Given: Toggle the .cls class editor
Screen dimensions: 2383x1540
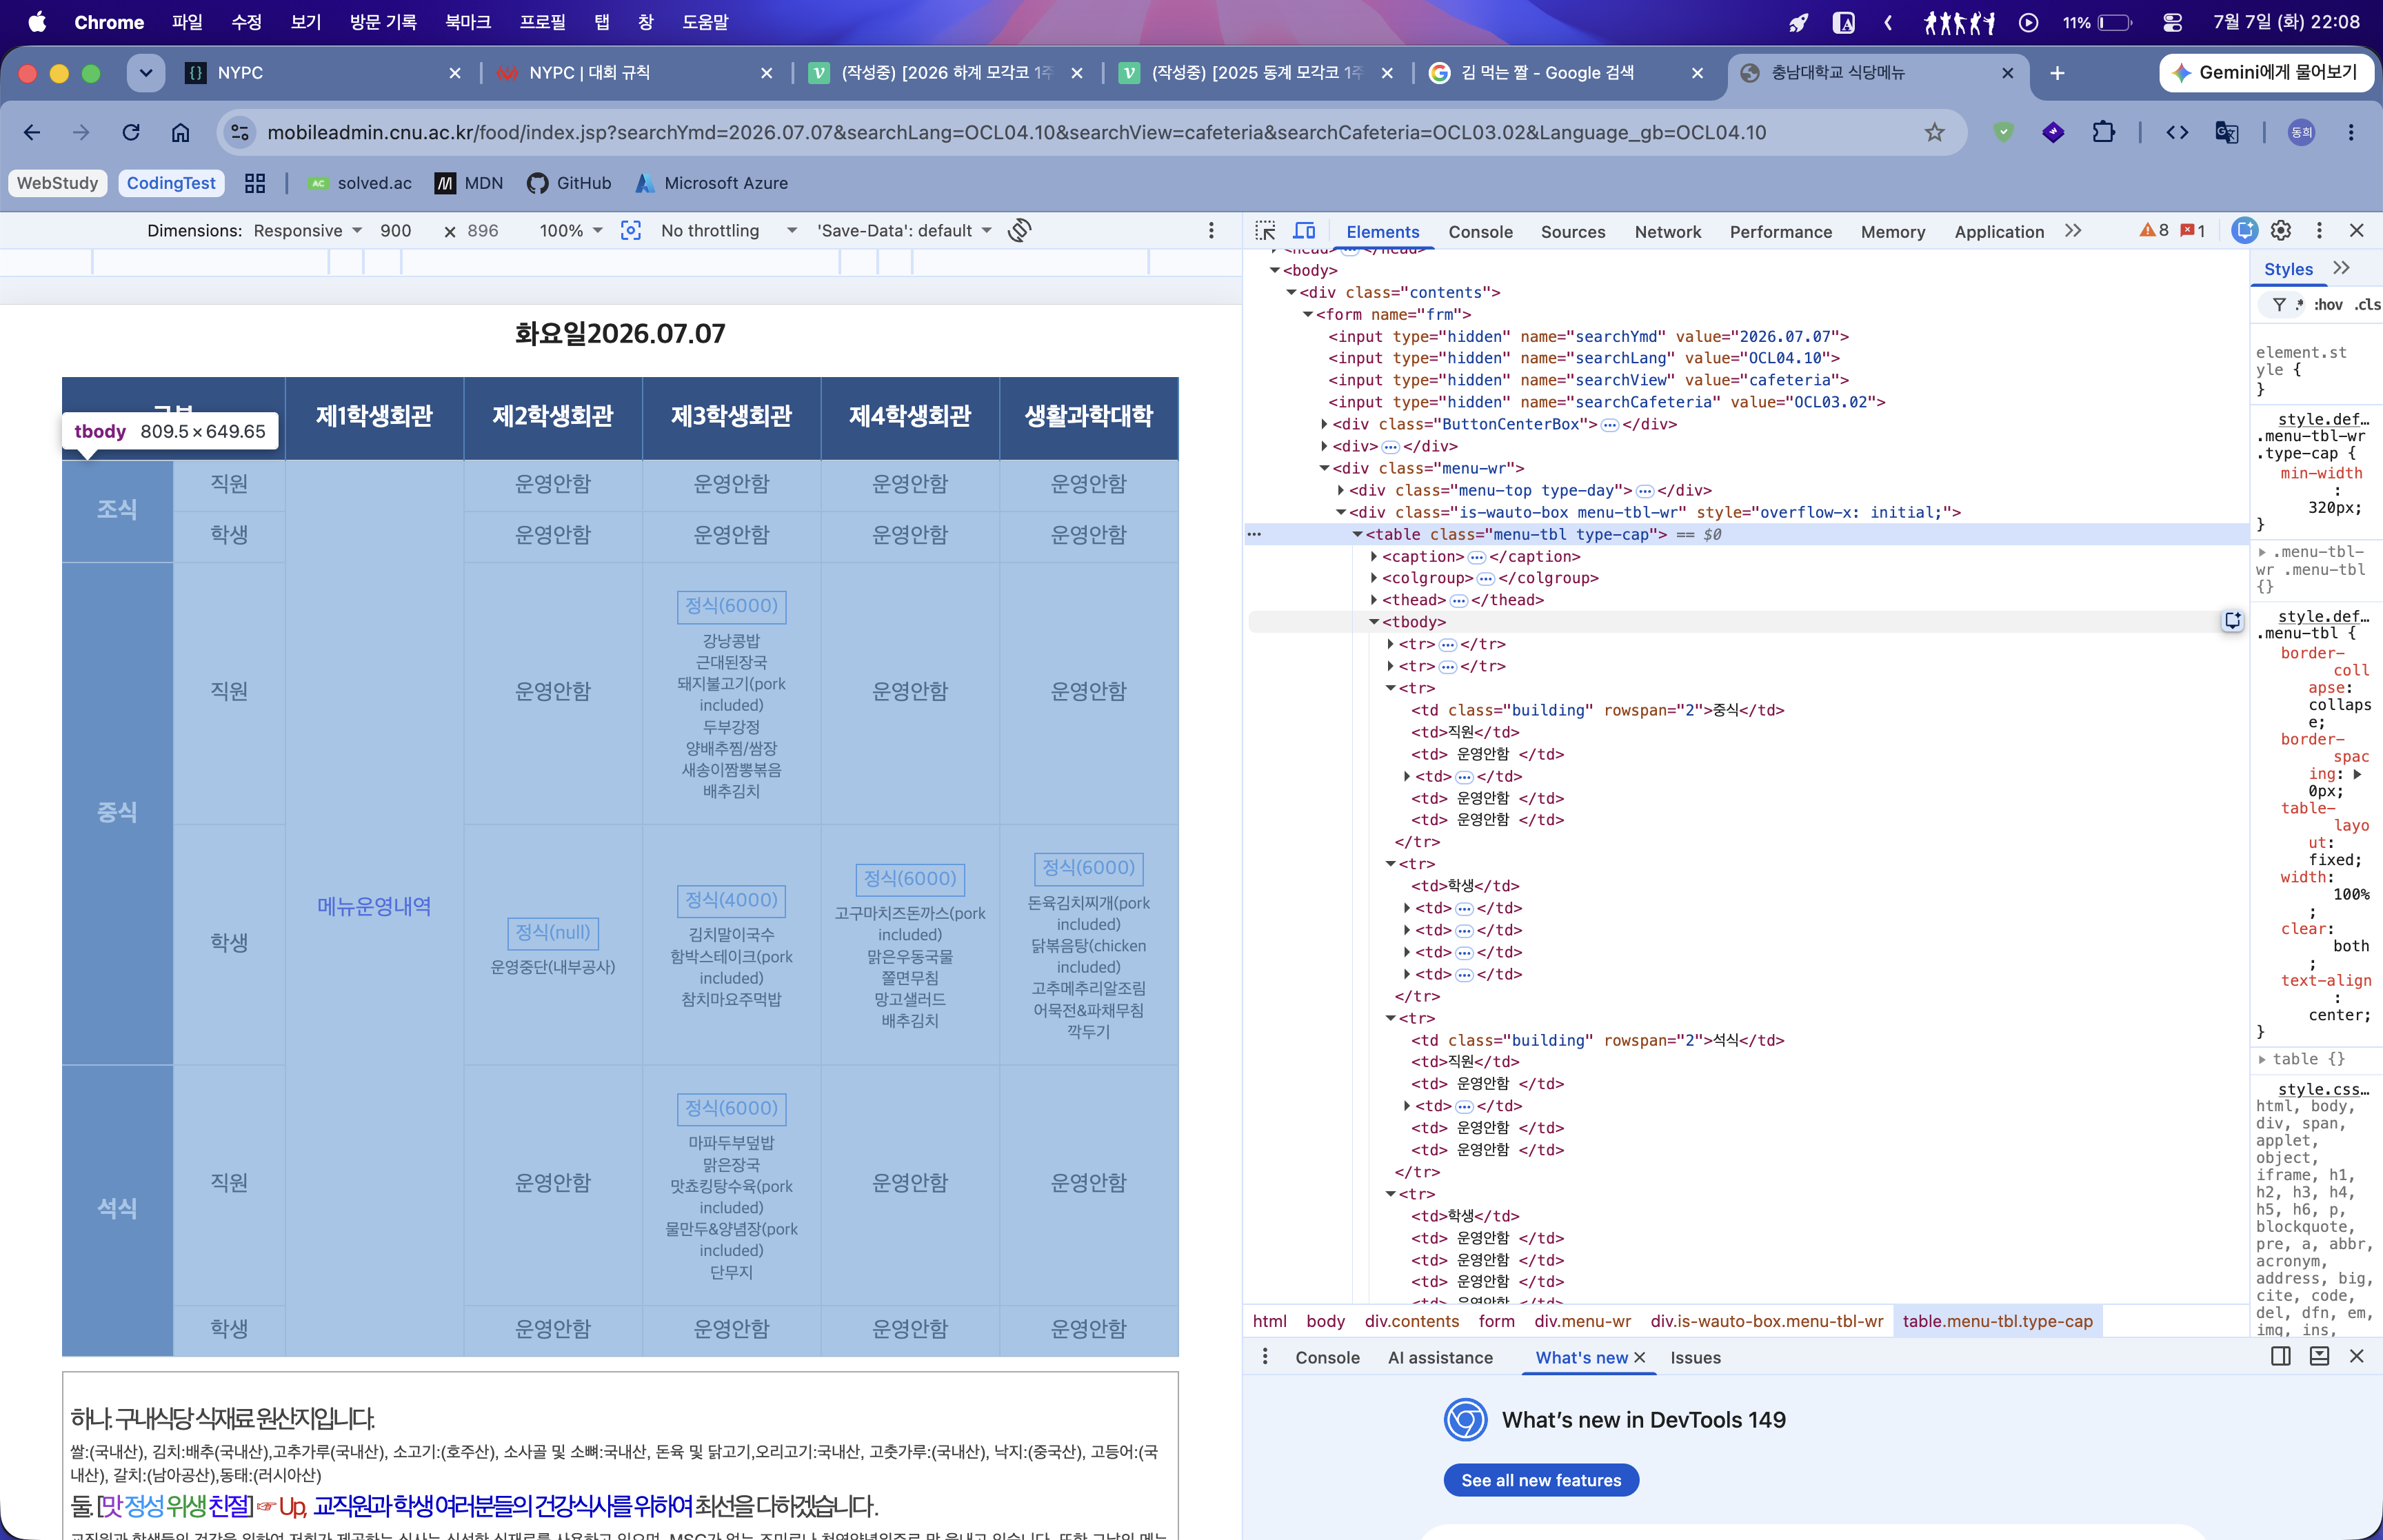Looking at the screenshot, I should pyautogui.click(x=2367, y=305).
